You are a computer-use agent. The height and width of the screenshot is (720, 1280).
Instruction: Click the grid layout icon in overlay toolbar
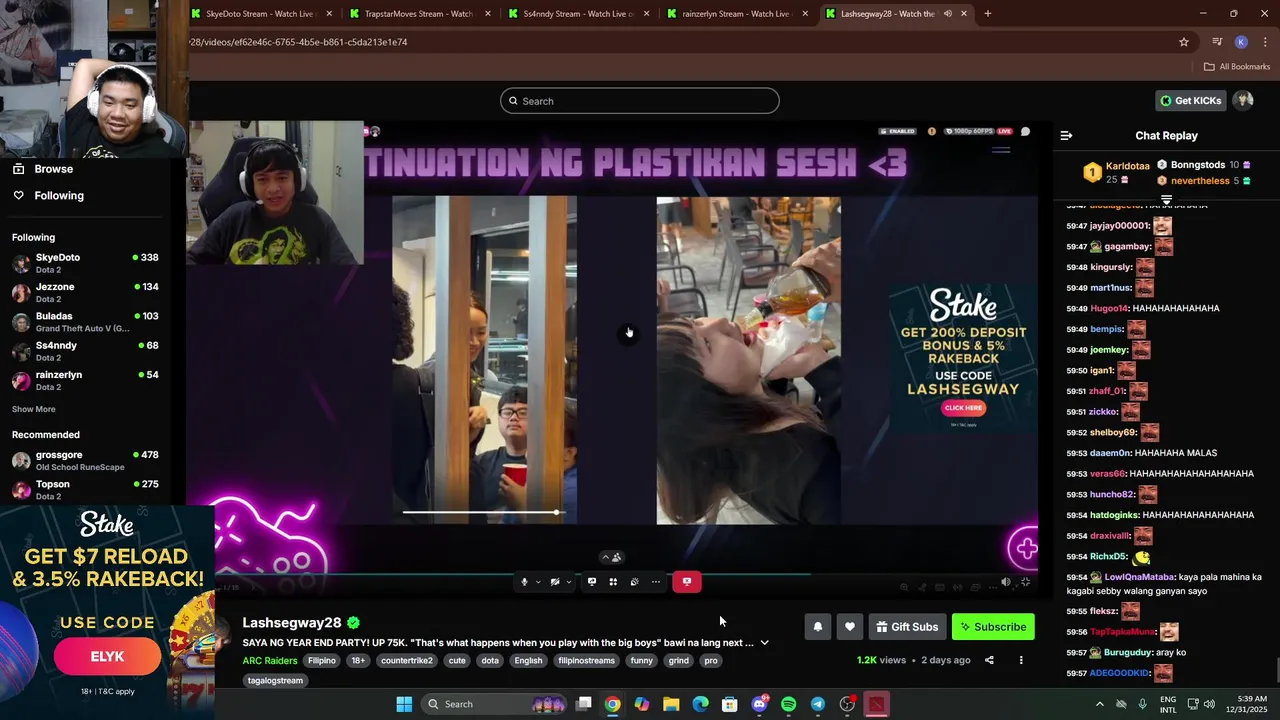tap(613, 582)
